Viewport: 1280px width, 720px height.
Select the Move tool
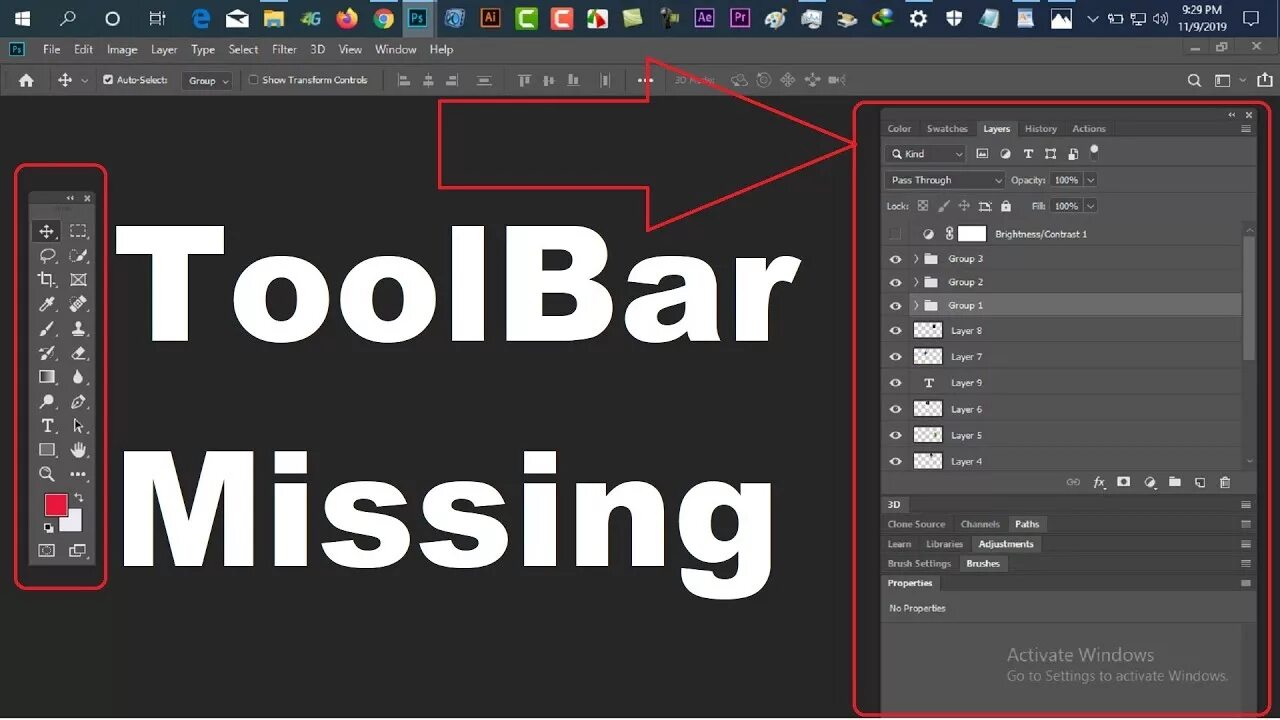point(46,230)
